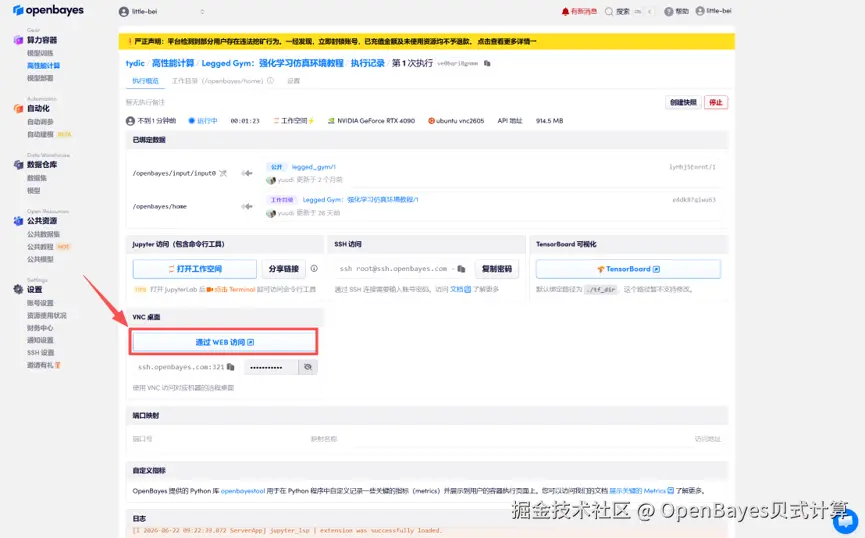Open 通知设置 in the sidebar
This screenshot has width=865, height=538.
click(40, 340)
